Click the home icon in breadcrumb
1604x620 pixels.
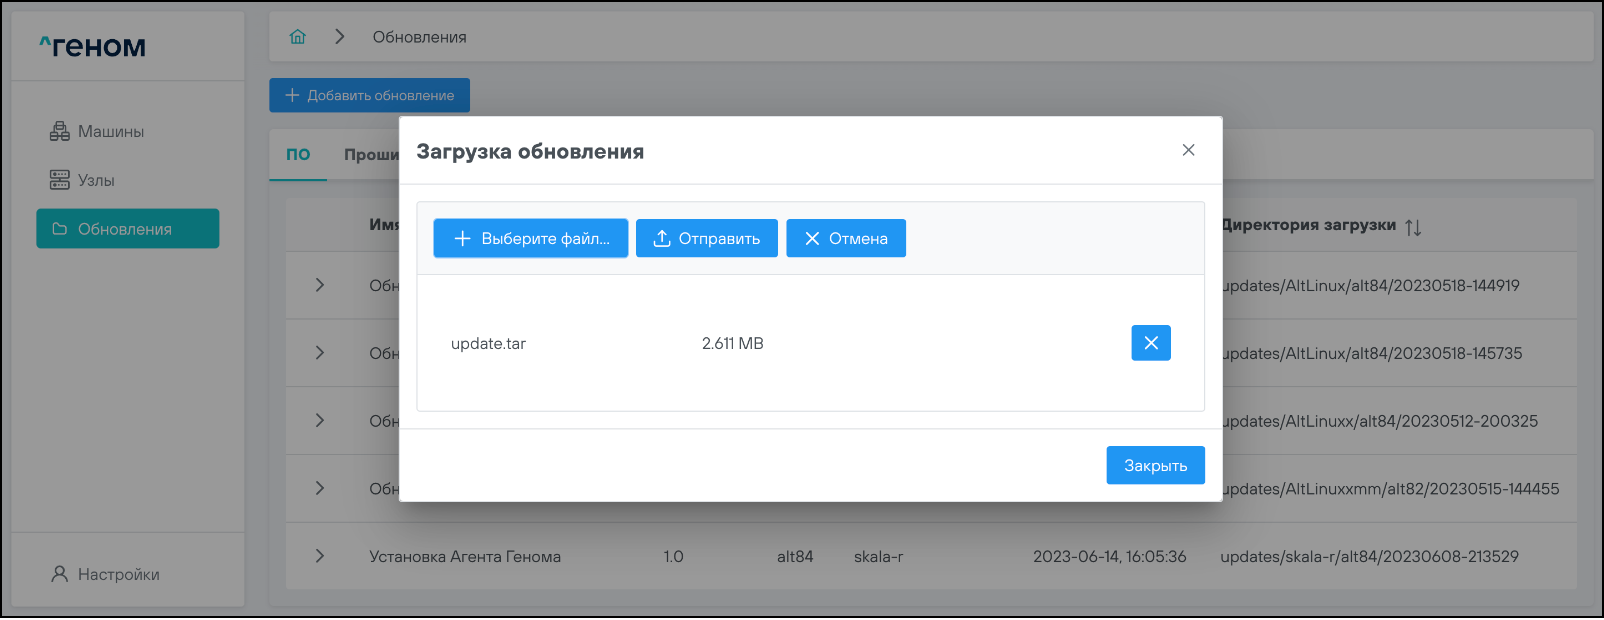297,37
